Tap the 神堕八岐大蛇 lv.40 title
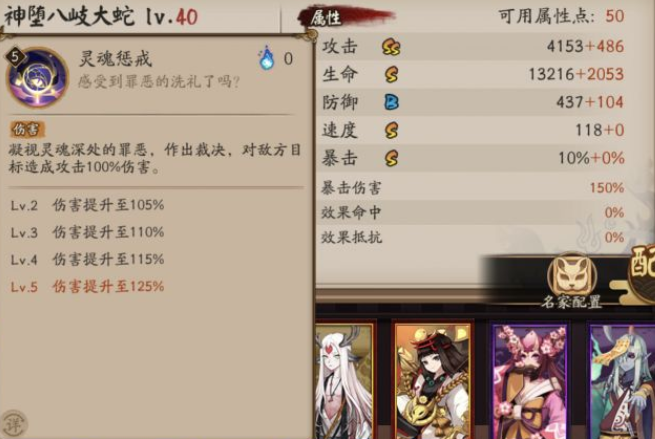Viewport: 655px width, 439px height. point(100,17)
